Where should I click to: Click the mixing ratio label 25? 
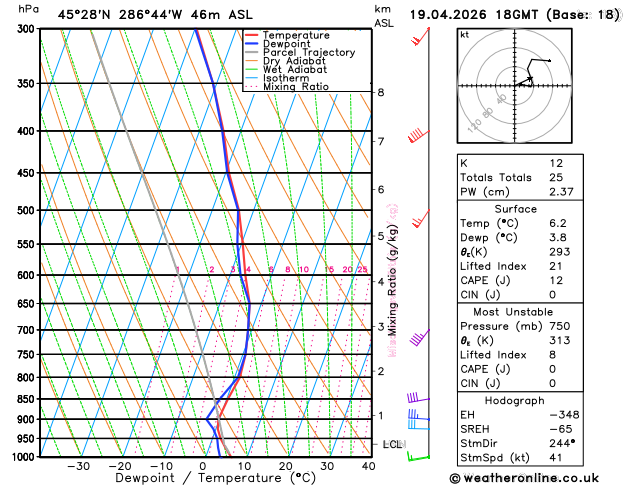pos(363,269)
